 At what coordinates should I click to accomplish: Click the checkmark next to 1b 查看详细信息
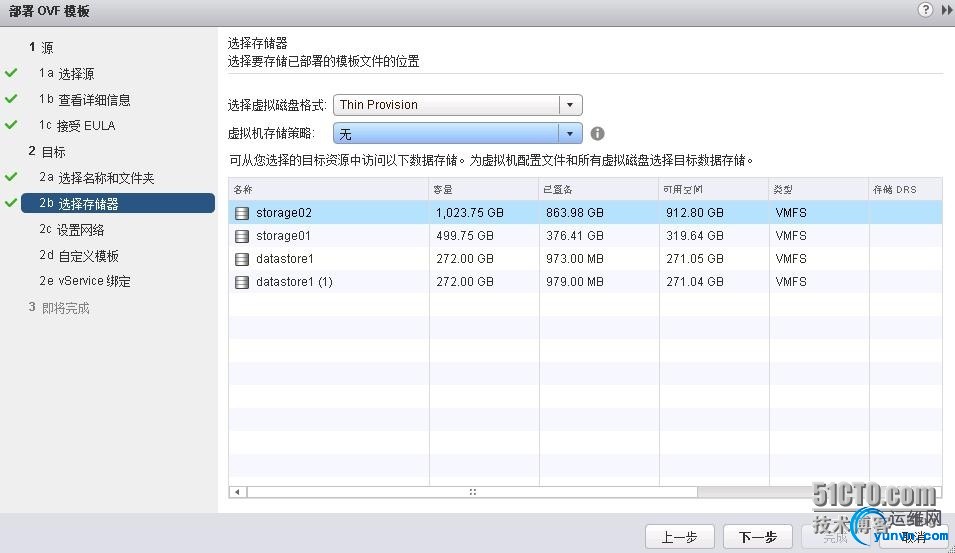(x=11, y=99)
